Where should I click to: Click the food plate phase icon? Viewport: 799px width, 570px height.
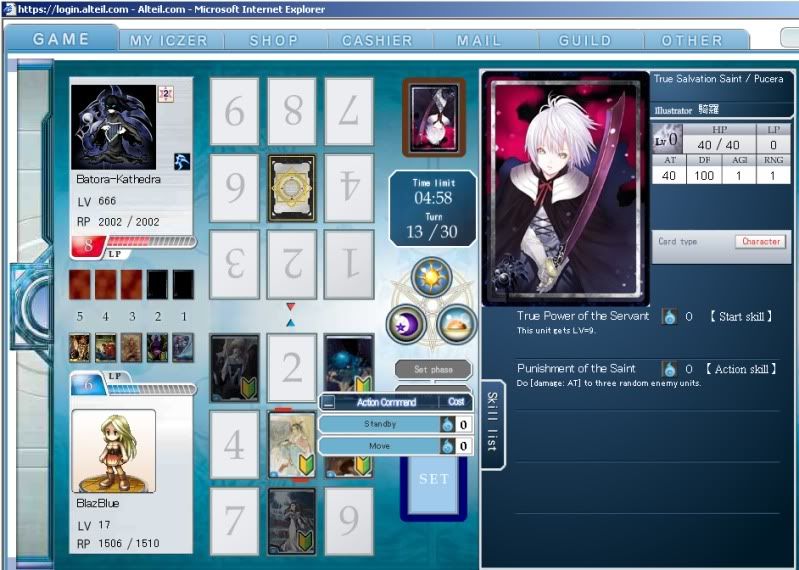[457, 324]
